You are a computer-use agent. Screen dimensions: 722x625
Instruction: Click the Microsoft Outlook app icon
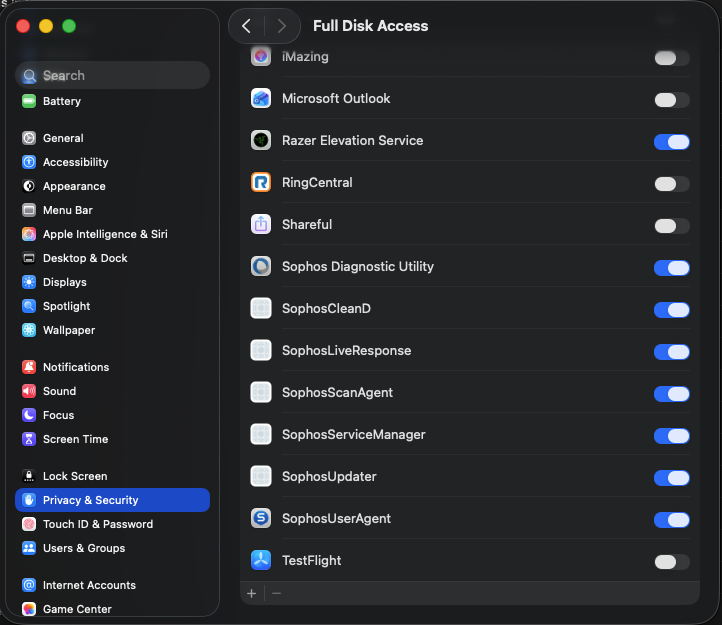pyautogui.click(x=261, y=99)
